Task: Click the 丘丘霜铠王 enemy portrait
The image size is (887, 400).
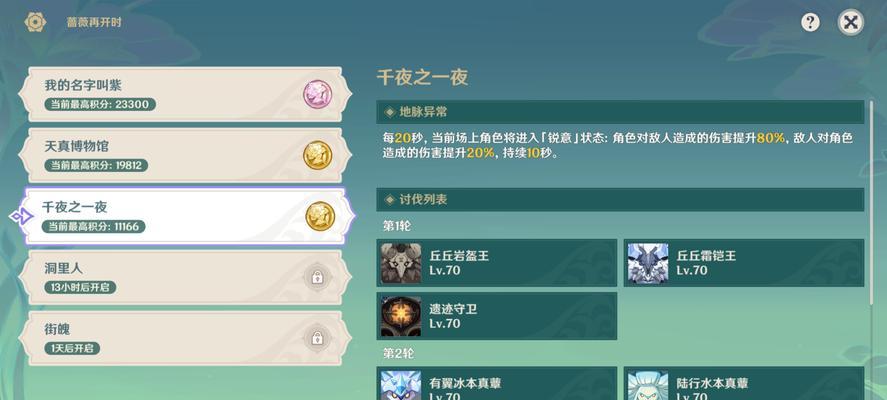Action: (648, 263)
